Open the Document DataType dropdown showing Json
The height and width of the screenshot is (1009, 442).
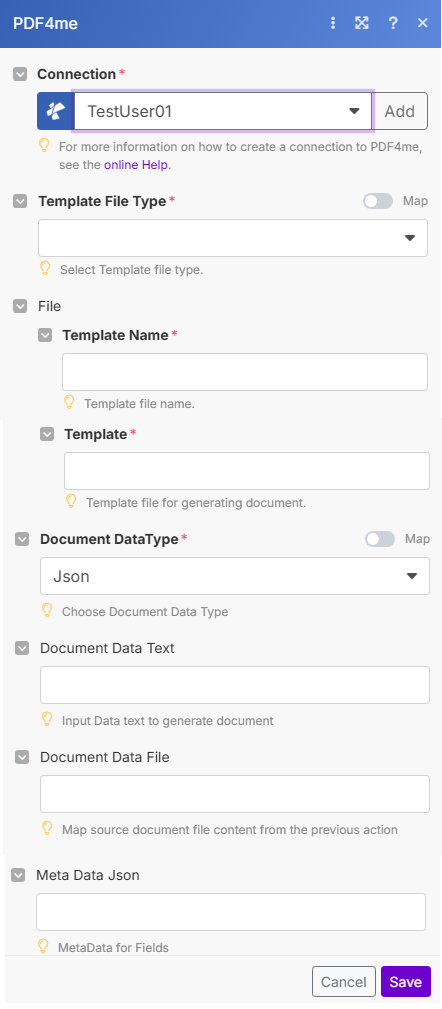point(235,576)
